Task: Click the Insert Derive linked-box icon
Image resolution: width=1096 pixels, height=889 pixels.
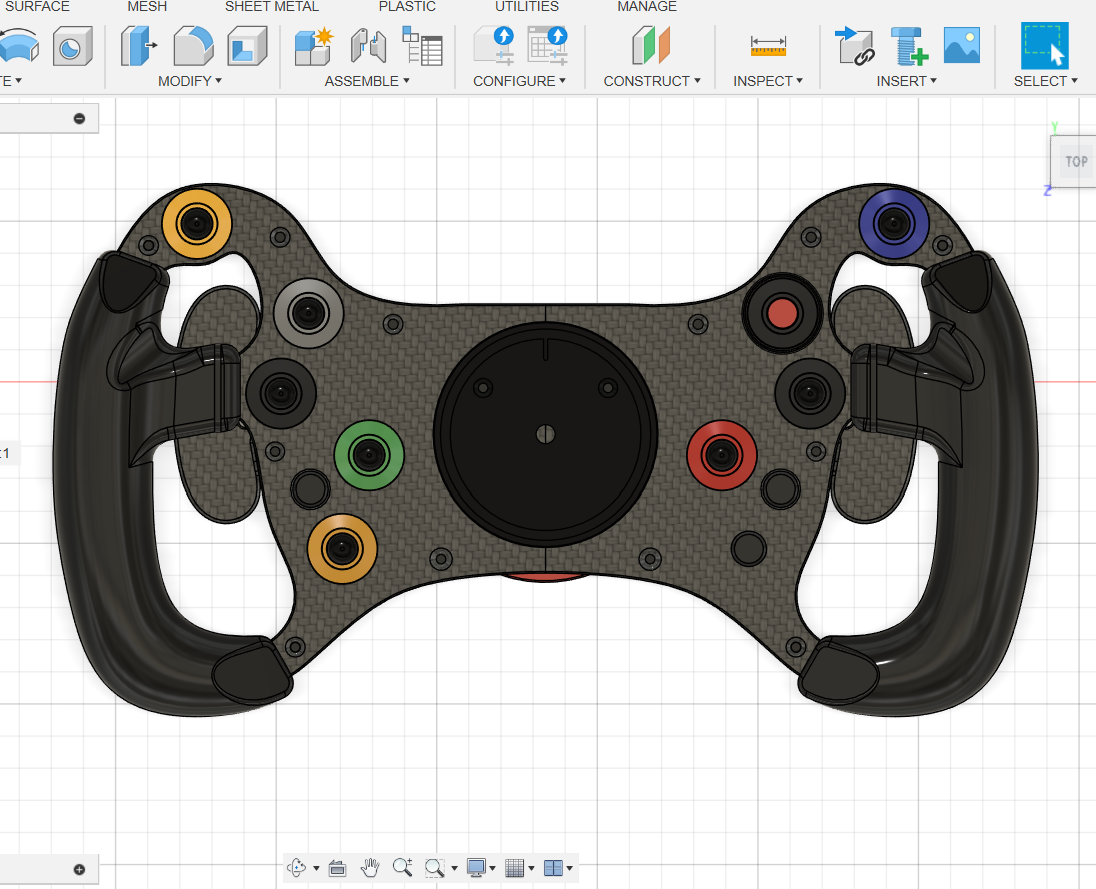Action: (855, 46)
